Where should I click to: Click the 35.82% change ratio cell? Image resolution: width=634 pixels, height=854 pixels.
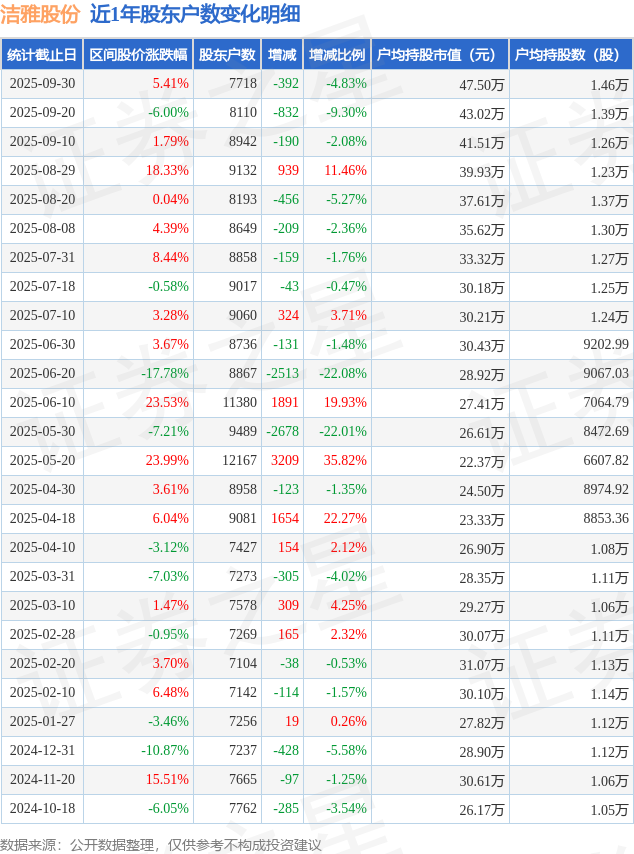pos(345,461)
